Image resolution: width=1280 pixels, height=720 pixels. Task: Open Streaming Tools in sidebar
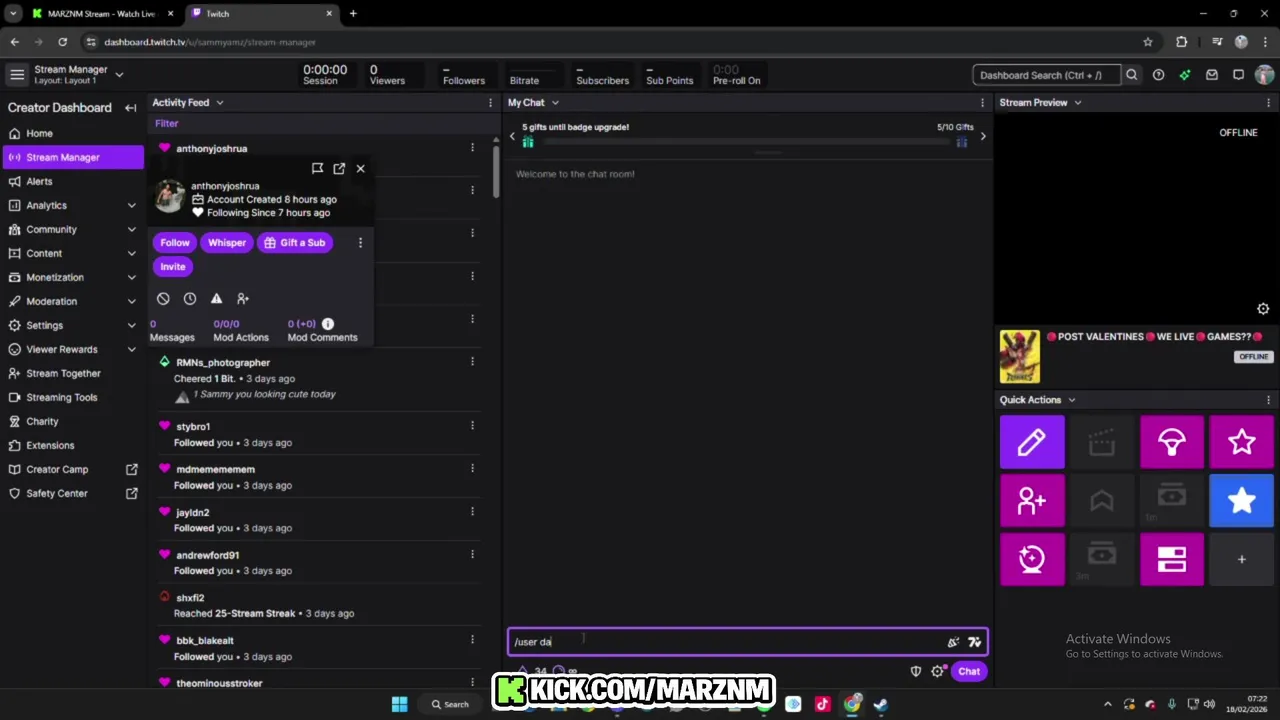pyautogui.click(x=72, y=397)
